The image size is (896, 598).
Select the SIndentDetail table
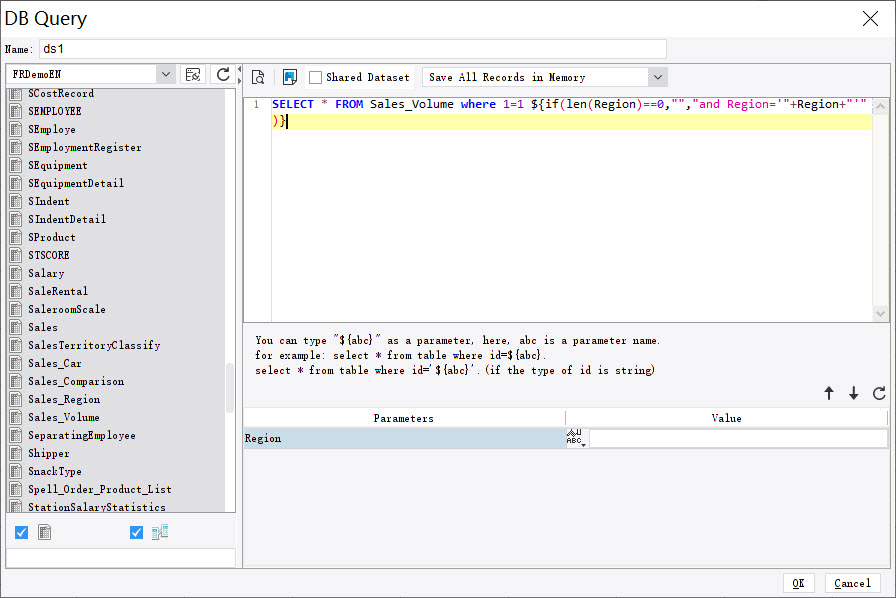click(x=67, y=219)
